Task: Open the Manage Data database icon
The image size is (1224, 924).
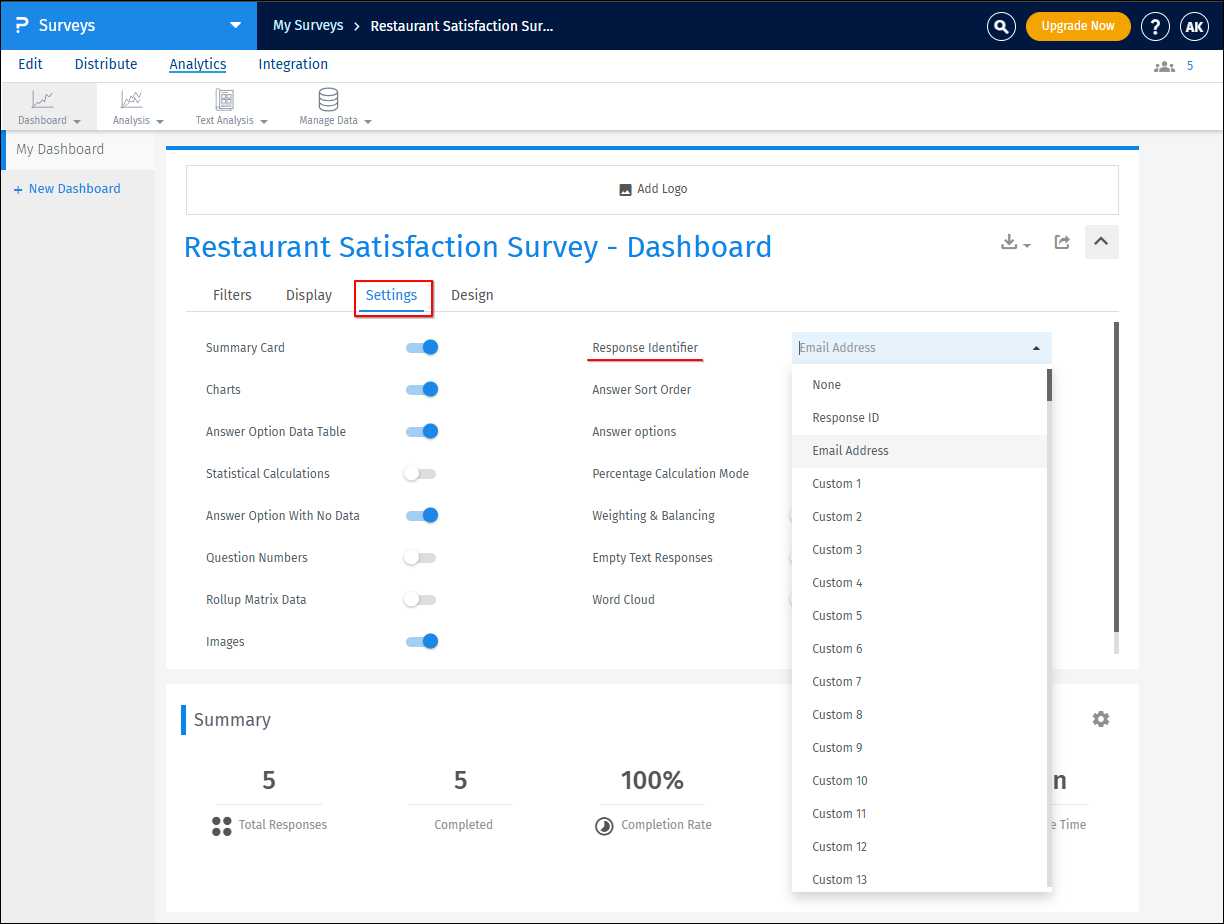Action: point(328,100)
